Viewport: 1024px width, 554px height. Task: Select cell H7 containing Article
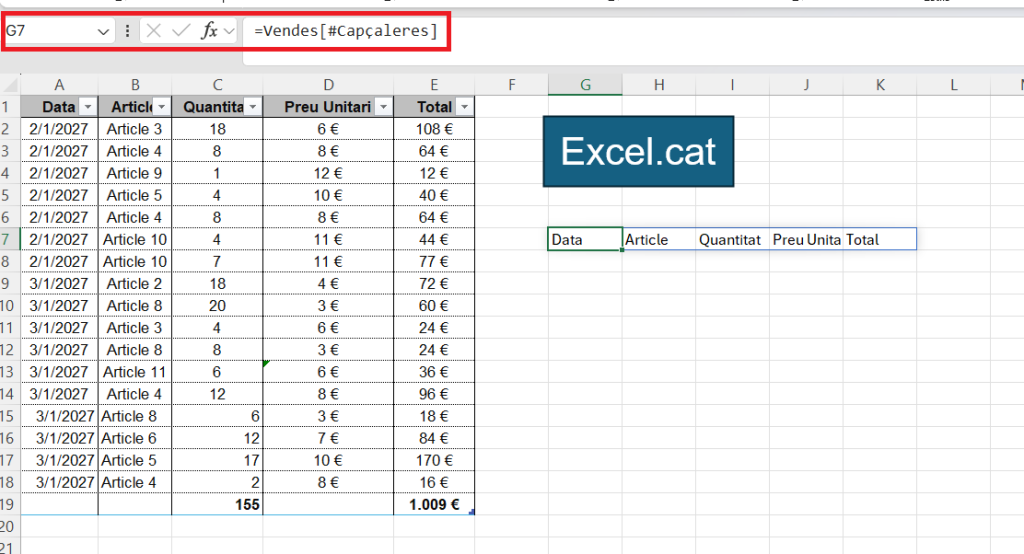659,239
